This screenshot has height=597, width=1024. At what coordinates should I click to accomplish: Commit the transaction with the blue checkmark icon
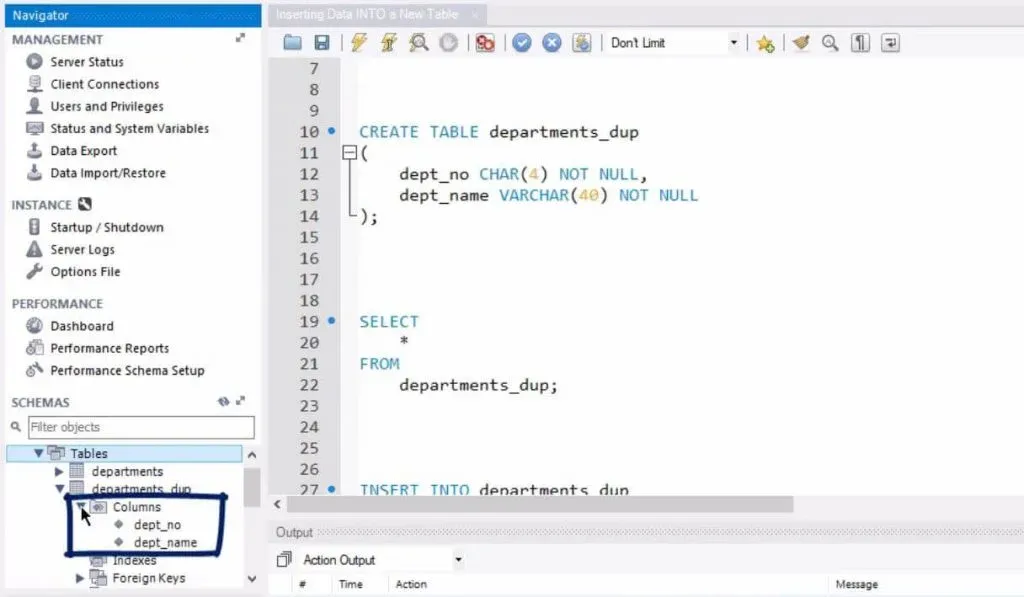coord(521,43)
